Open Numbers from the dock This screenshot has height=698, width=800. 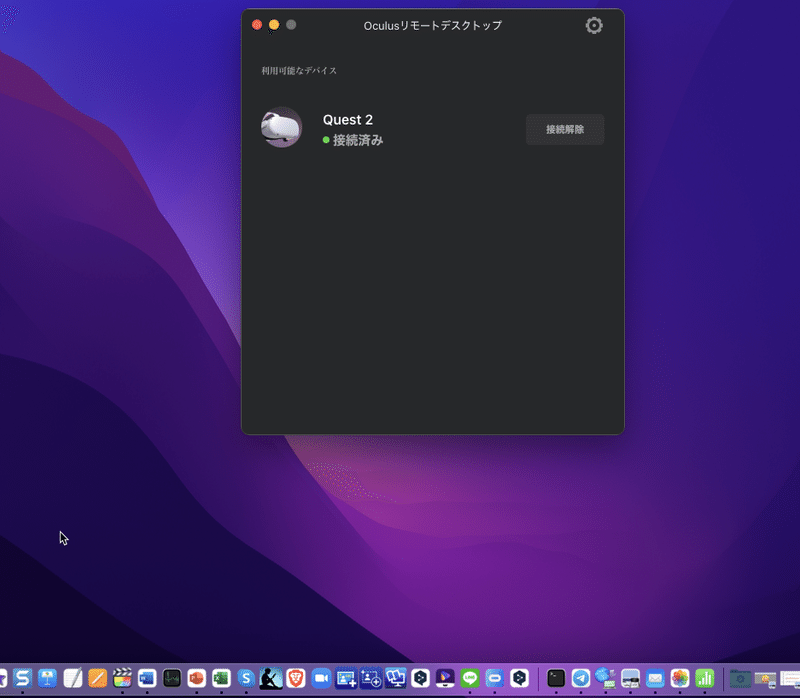(705, 679)
